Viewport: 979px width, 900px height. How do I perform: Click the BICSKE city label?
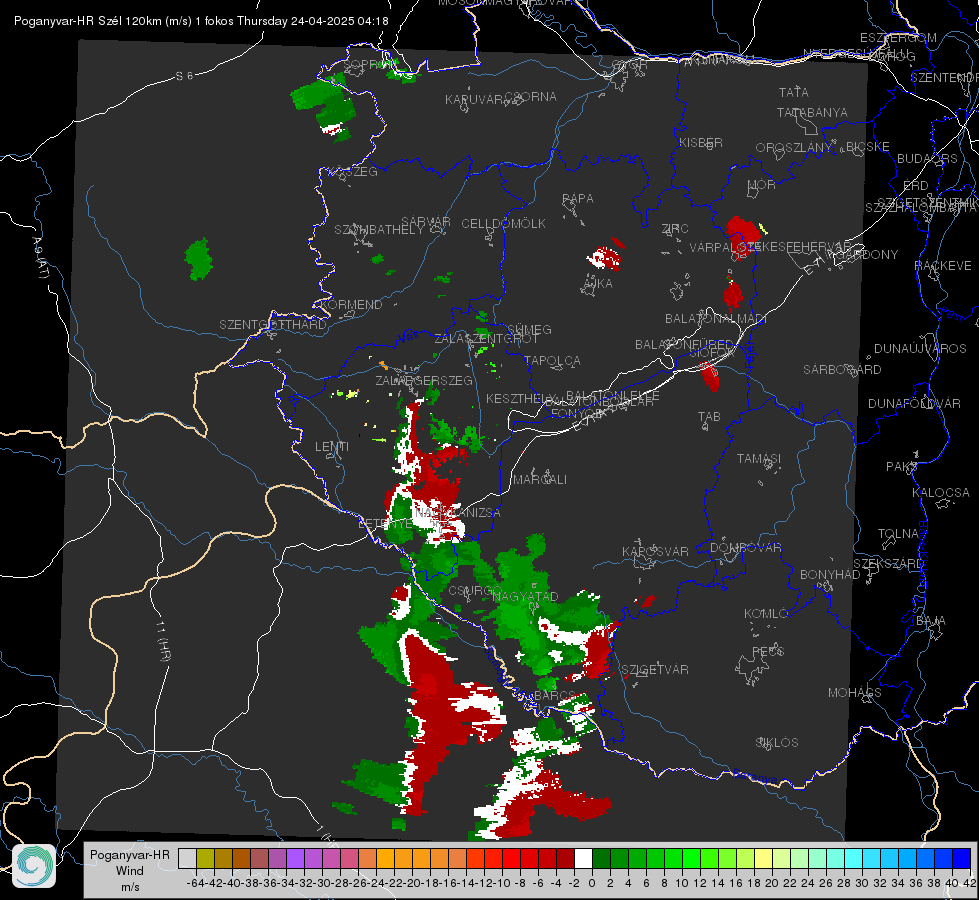coord(868,147)
